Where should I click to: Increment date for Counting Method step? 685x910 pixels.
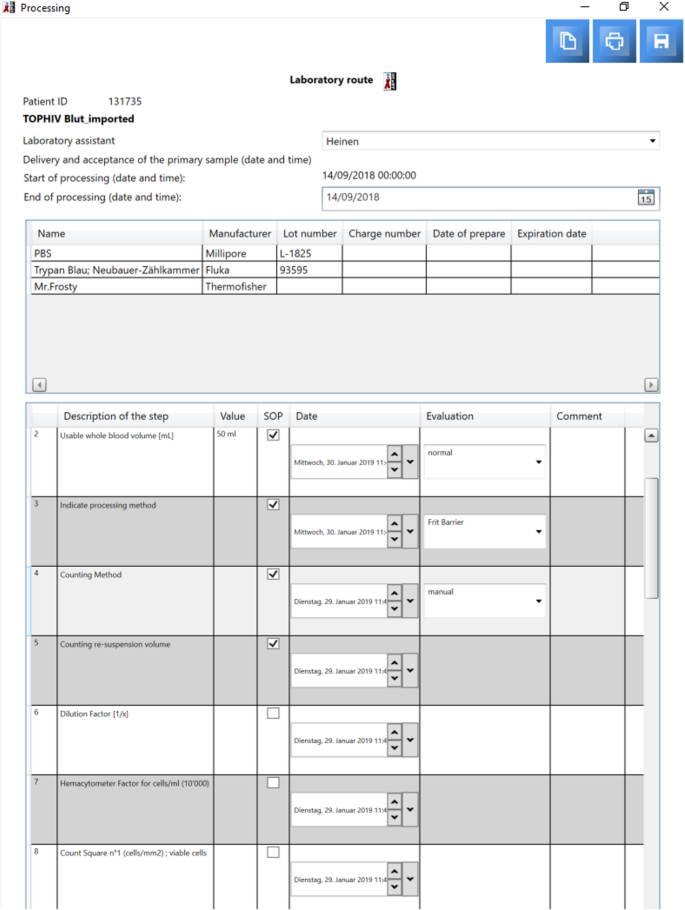395,593
